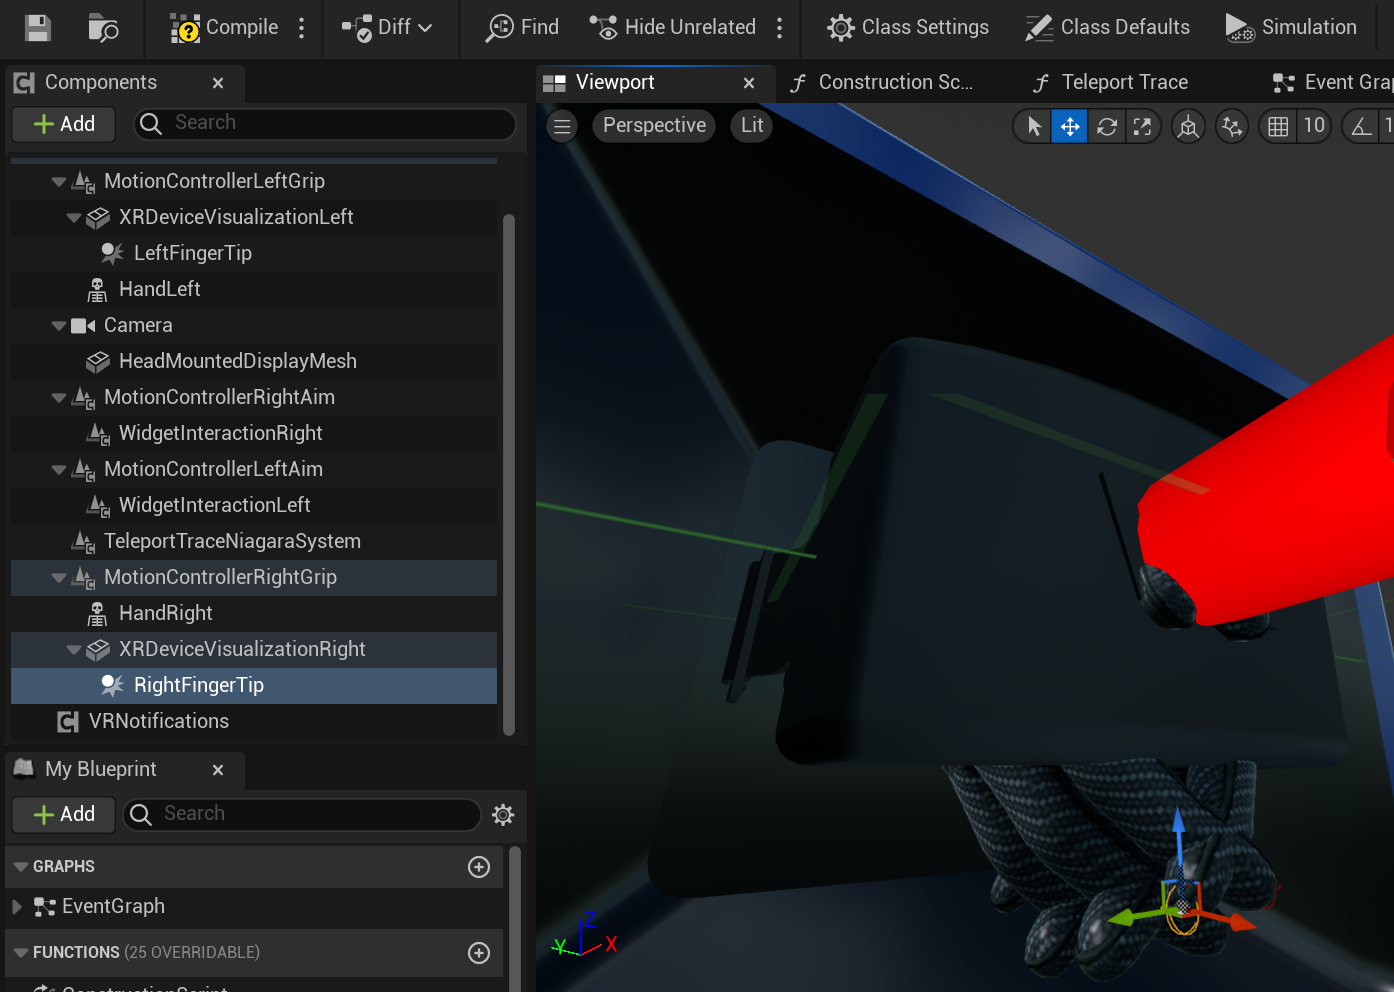Click the RightFingerTip component icon

point(113,686)
